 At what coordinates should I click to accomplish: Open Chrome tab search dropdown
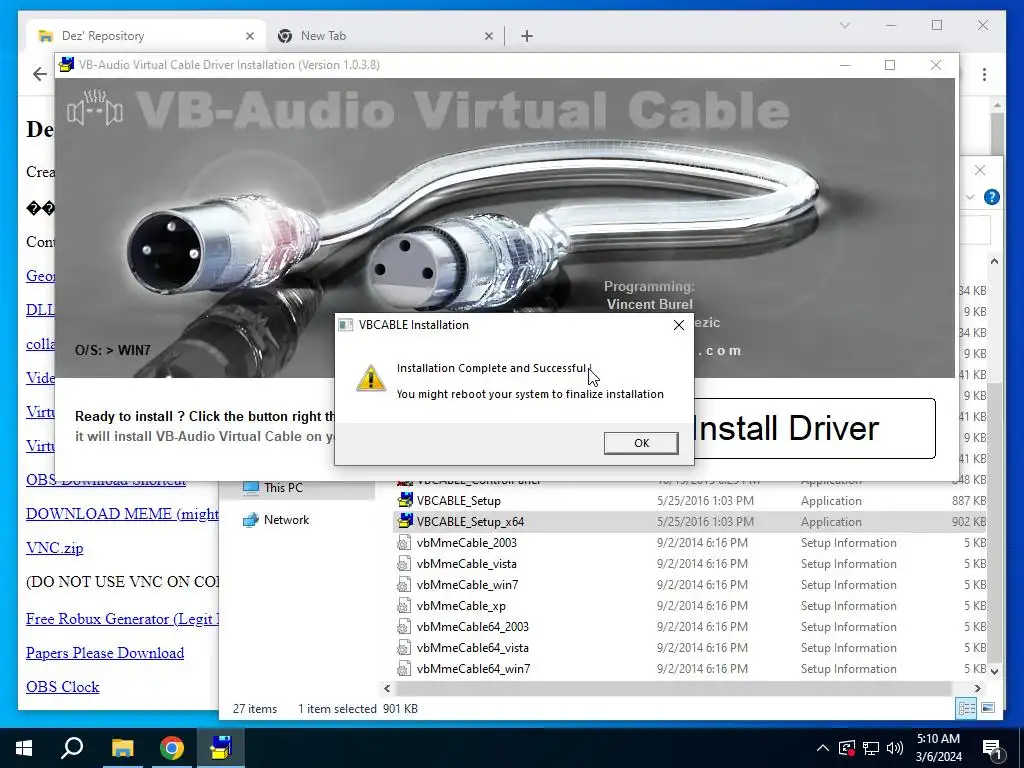pos(844,25)
